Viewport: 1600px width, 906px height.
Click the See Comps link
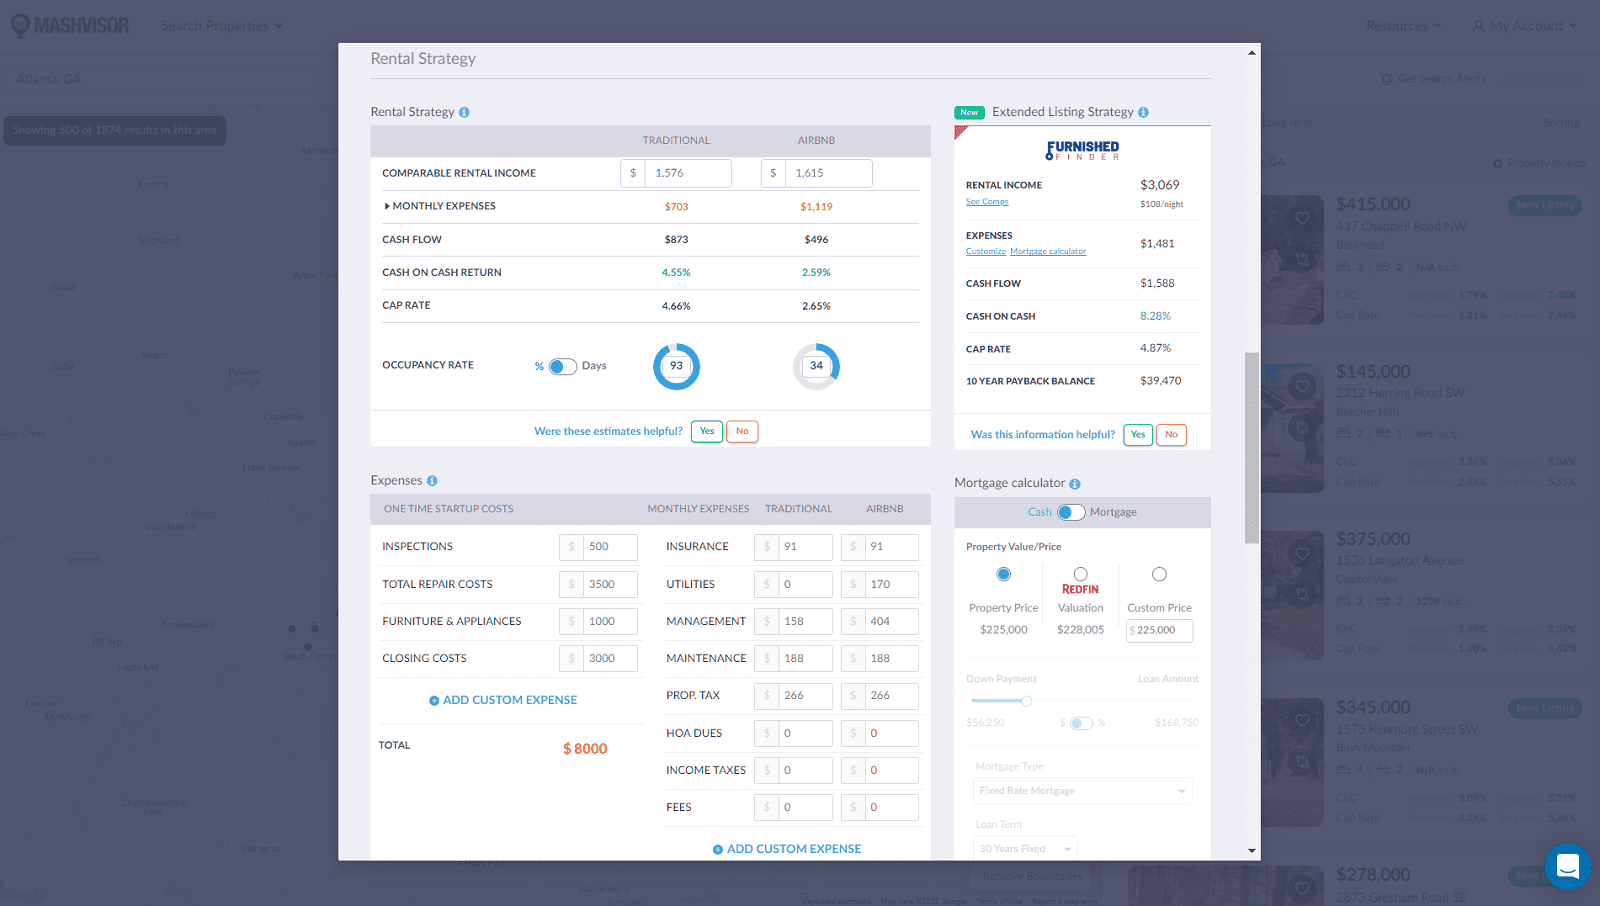pyautogui.click(x=987, y=202)
